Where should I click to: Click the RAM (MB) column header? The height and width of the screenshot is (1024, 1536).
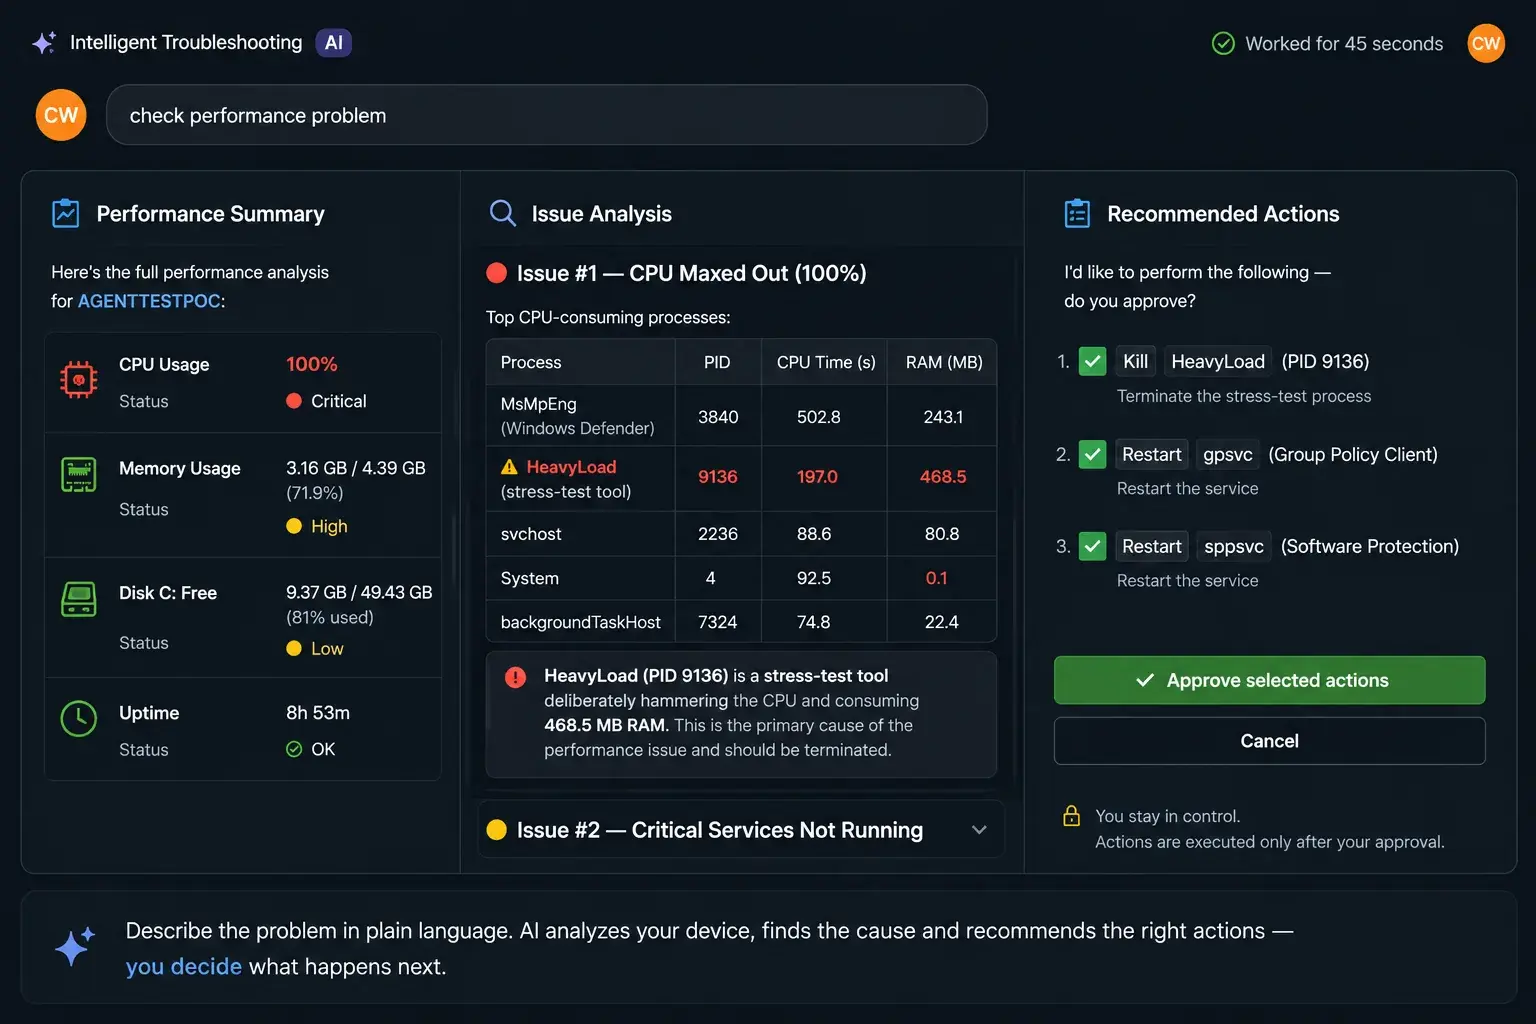(943, 362)
